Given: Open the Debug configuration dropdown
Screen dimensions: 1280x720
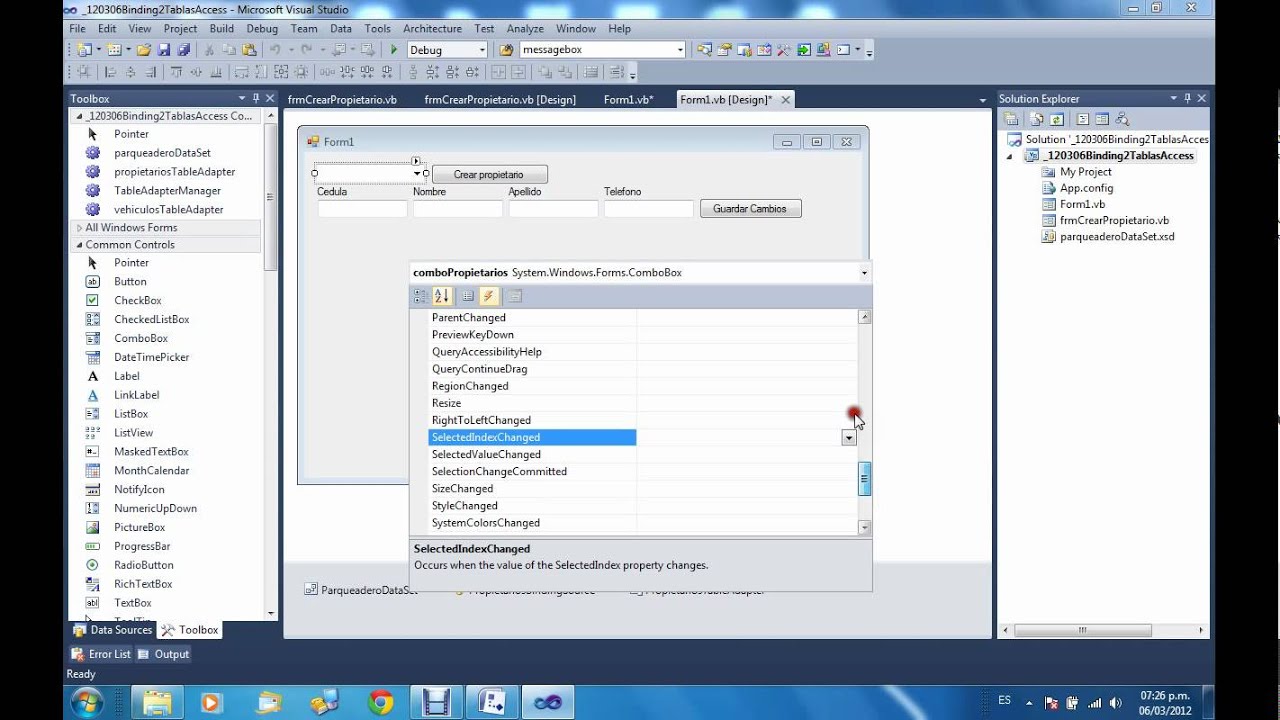Looking at the screenshot, I should (482, 50).
